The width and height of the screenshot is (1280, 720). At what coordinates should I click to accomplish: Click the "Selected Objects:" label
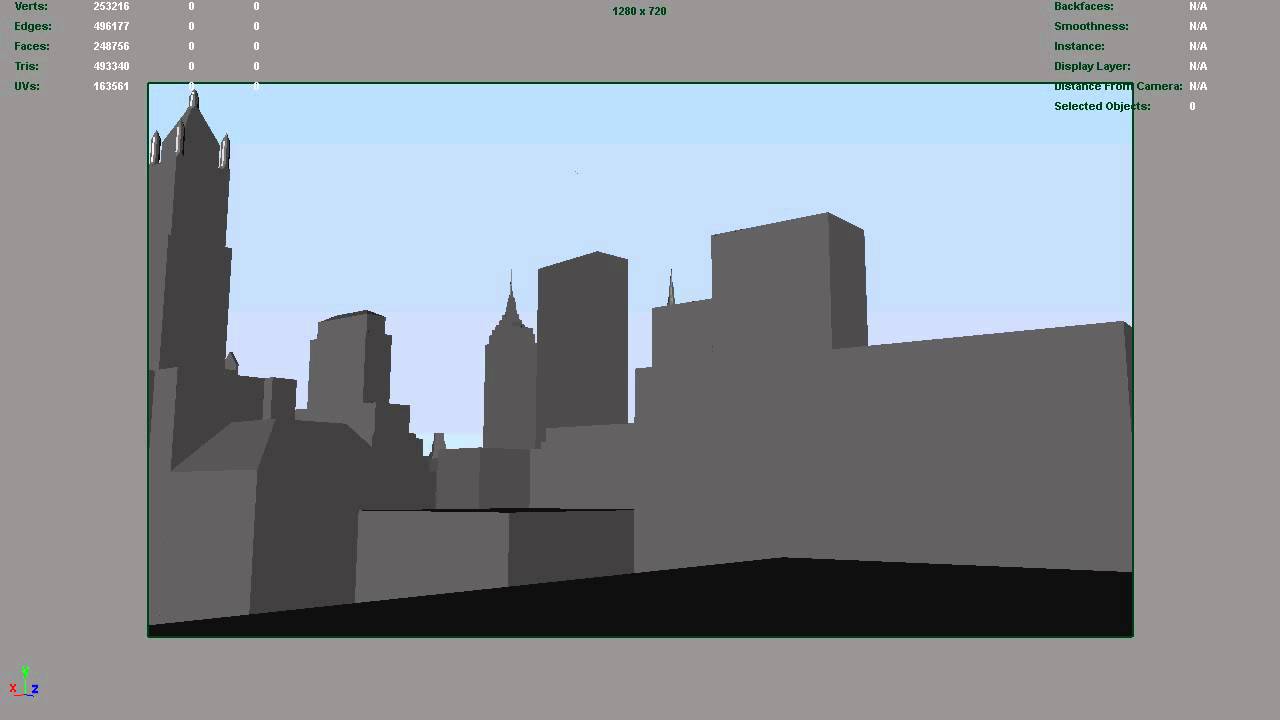[1102, 106]
